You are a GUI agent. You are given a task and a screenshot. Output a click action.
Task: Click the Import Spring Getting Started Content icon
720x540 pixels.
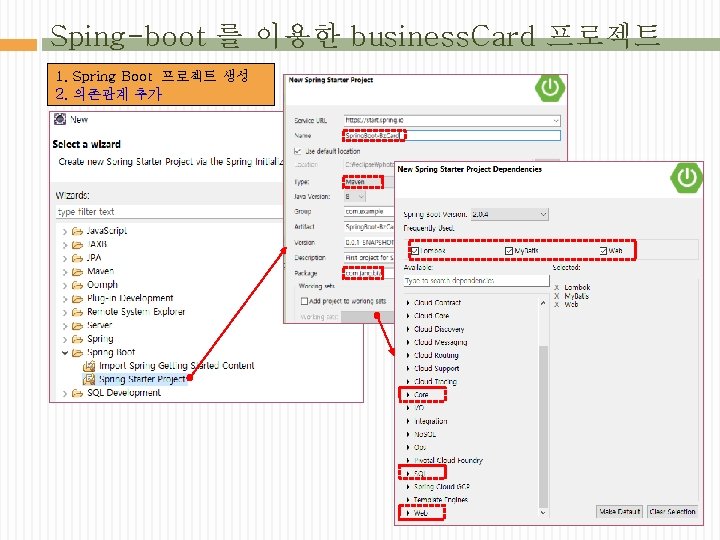pyautogui.click(x=89, y=366)
